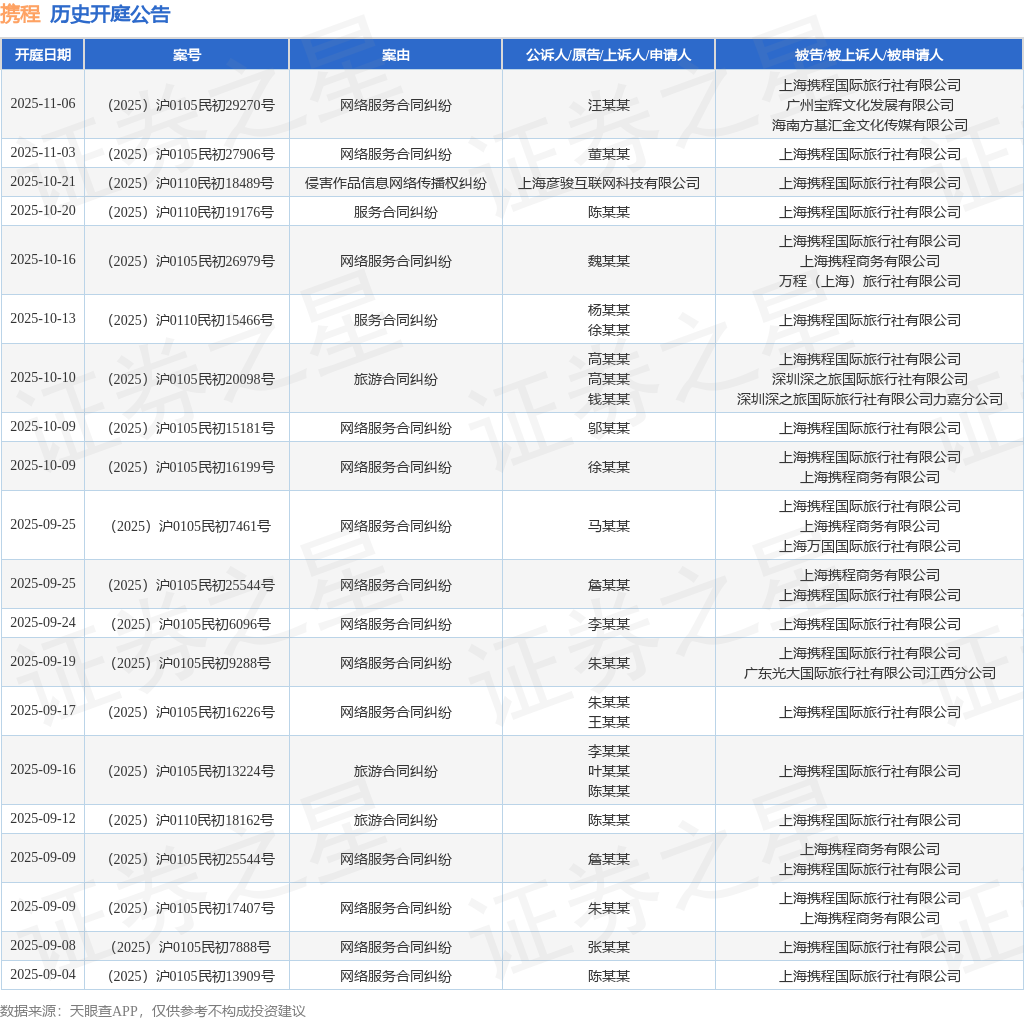1024x1020 pixels.
Task: Click the 公诉人/原告/上诉人/申请人 column header
Action: point(609,55)
